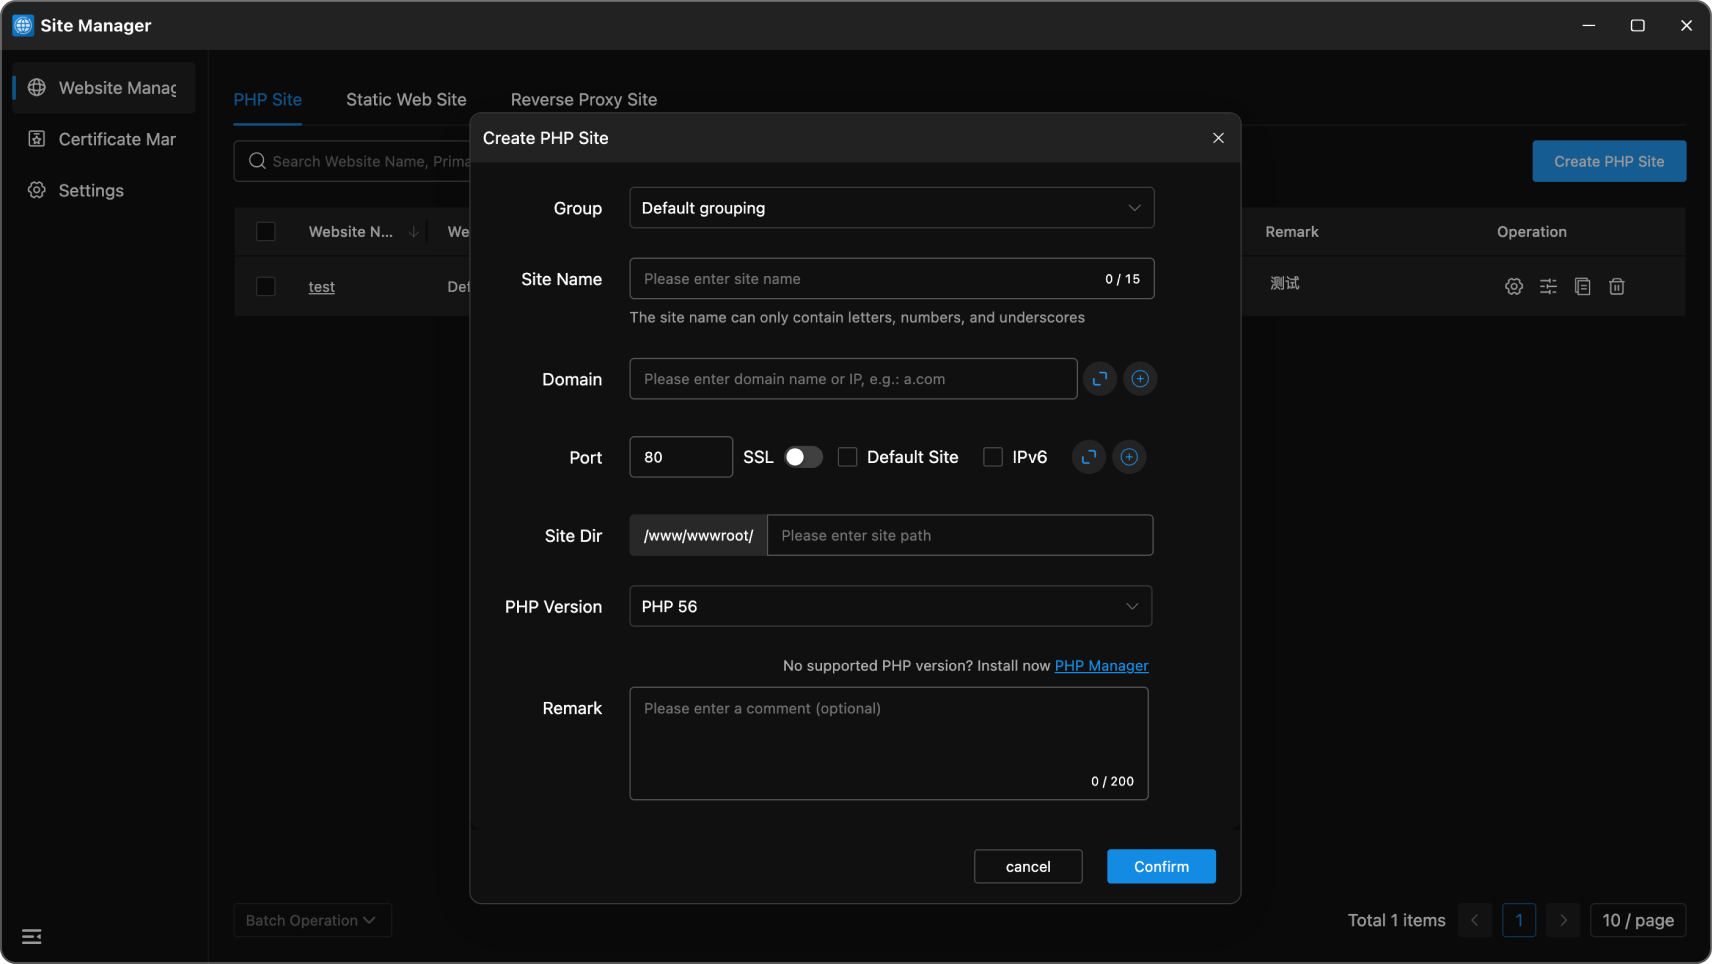Toggle the SSL switch on
The width and height of the screenshot is (1712, 964).
(x=802, y=457)
